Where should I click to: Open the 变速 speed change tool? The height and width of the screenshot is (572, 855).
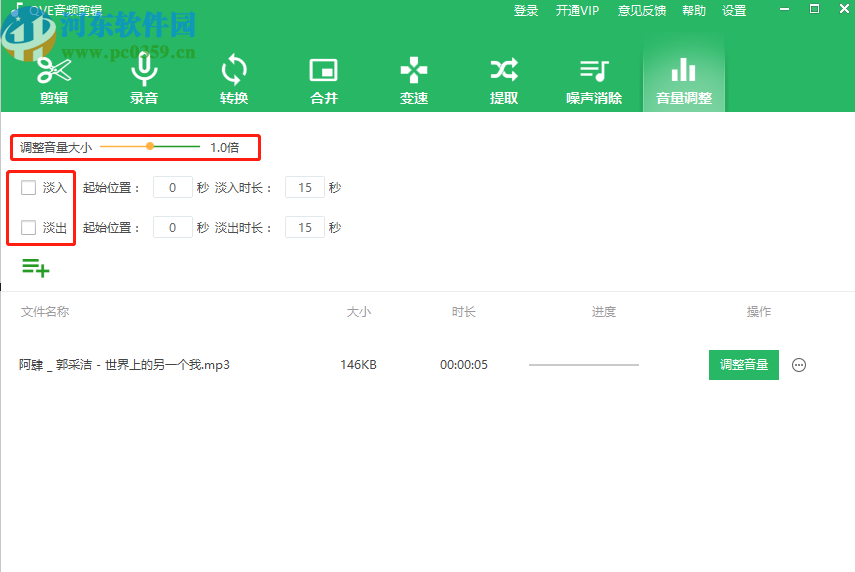click(414, 80)
